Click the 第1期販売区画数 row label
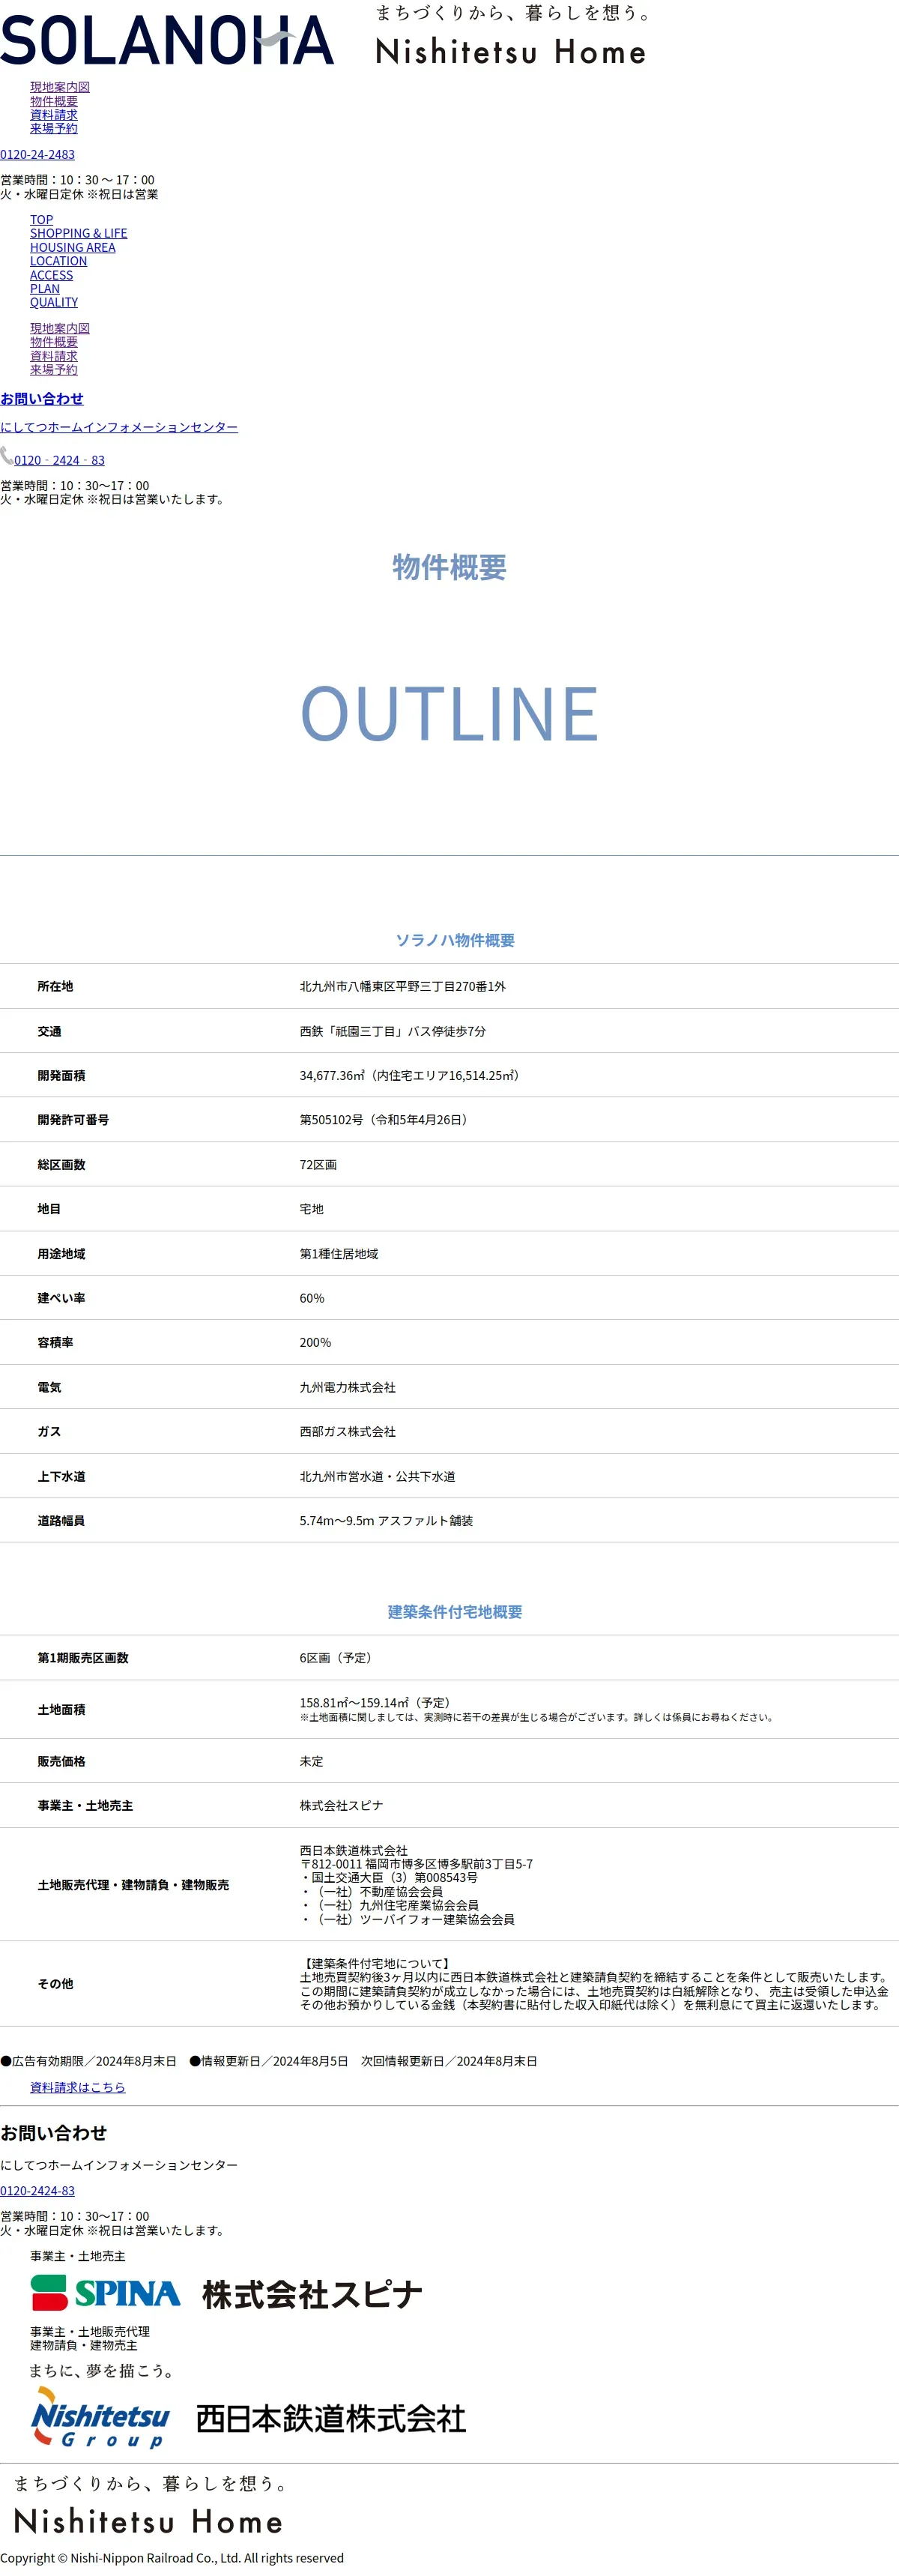The image size is (899, 2576). click(x=83, y=1658)
